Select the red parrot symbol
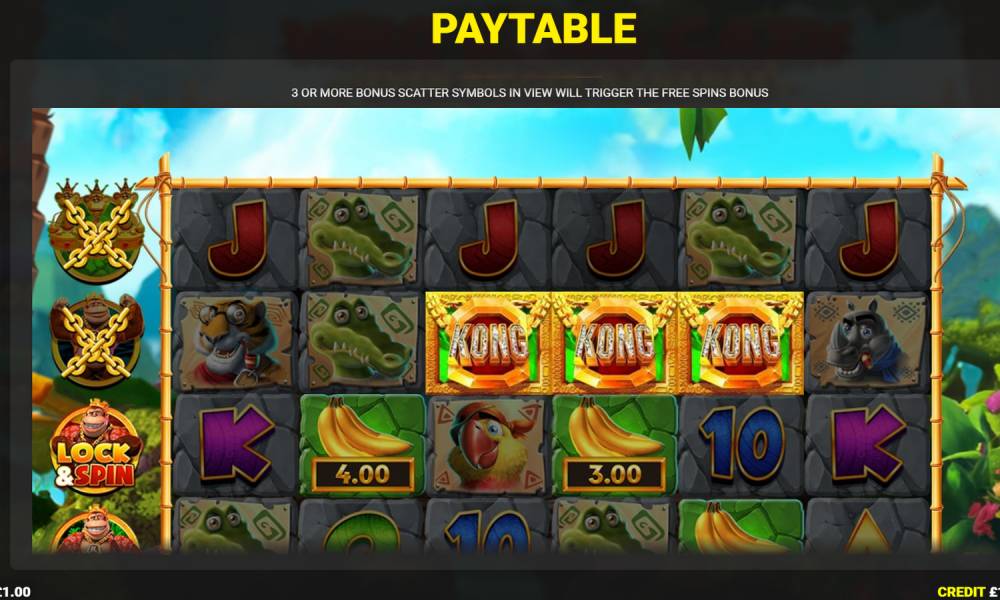This screenshot has height=600, width=1000. click(488, 445)
